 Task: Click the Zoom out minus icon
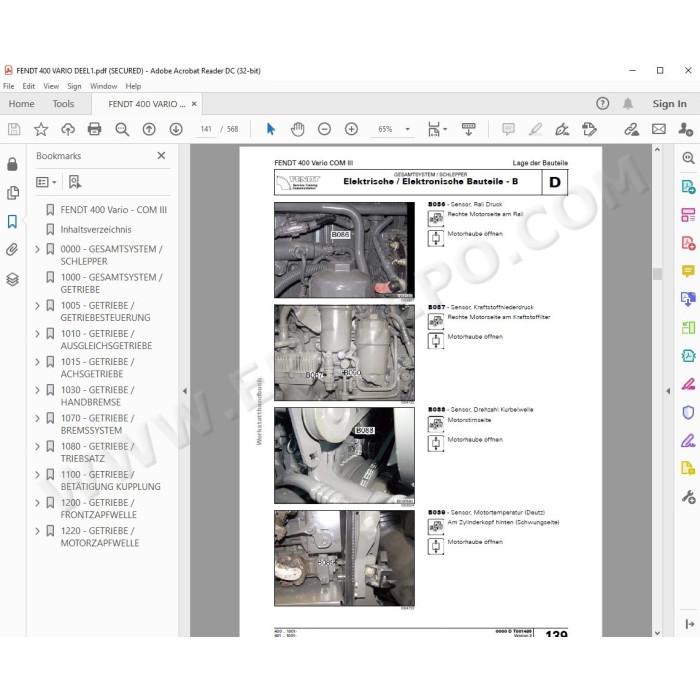pos(325,129)
